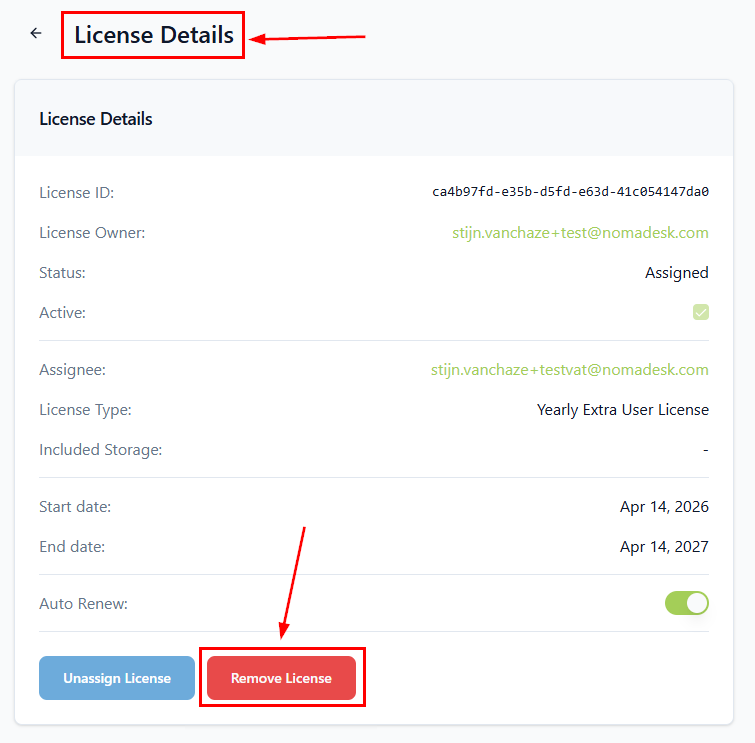Select the License ID value text
This screenshot has height=743, width=755.
click(570, 192)
